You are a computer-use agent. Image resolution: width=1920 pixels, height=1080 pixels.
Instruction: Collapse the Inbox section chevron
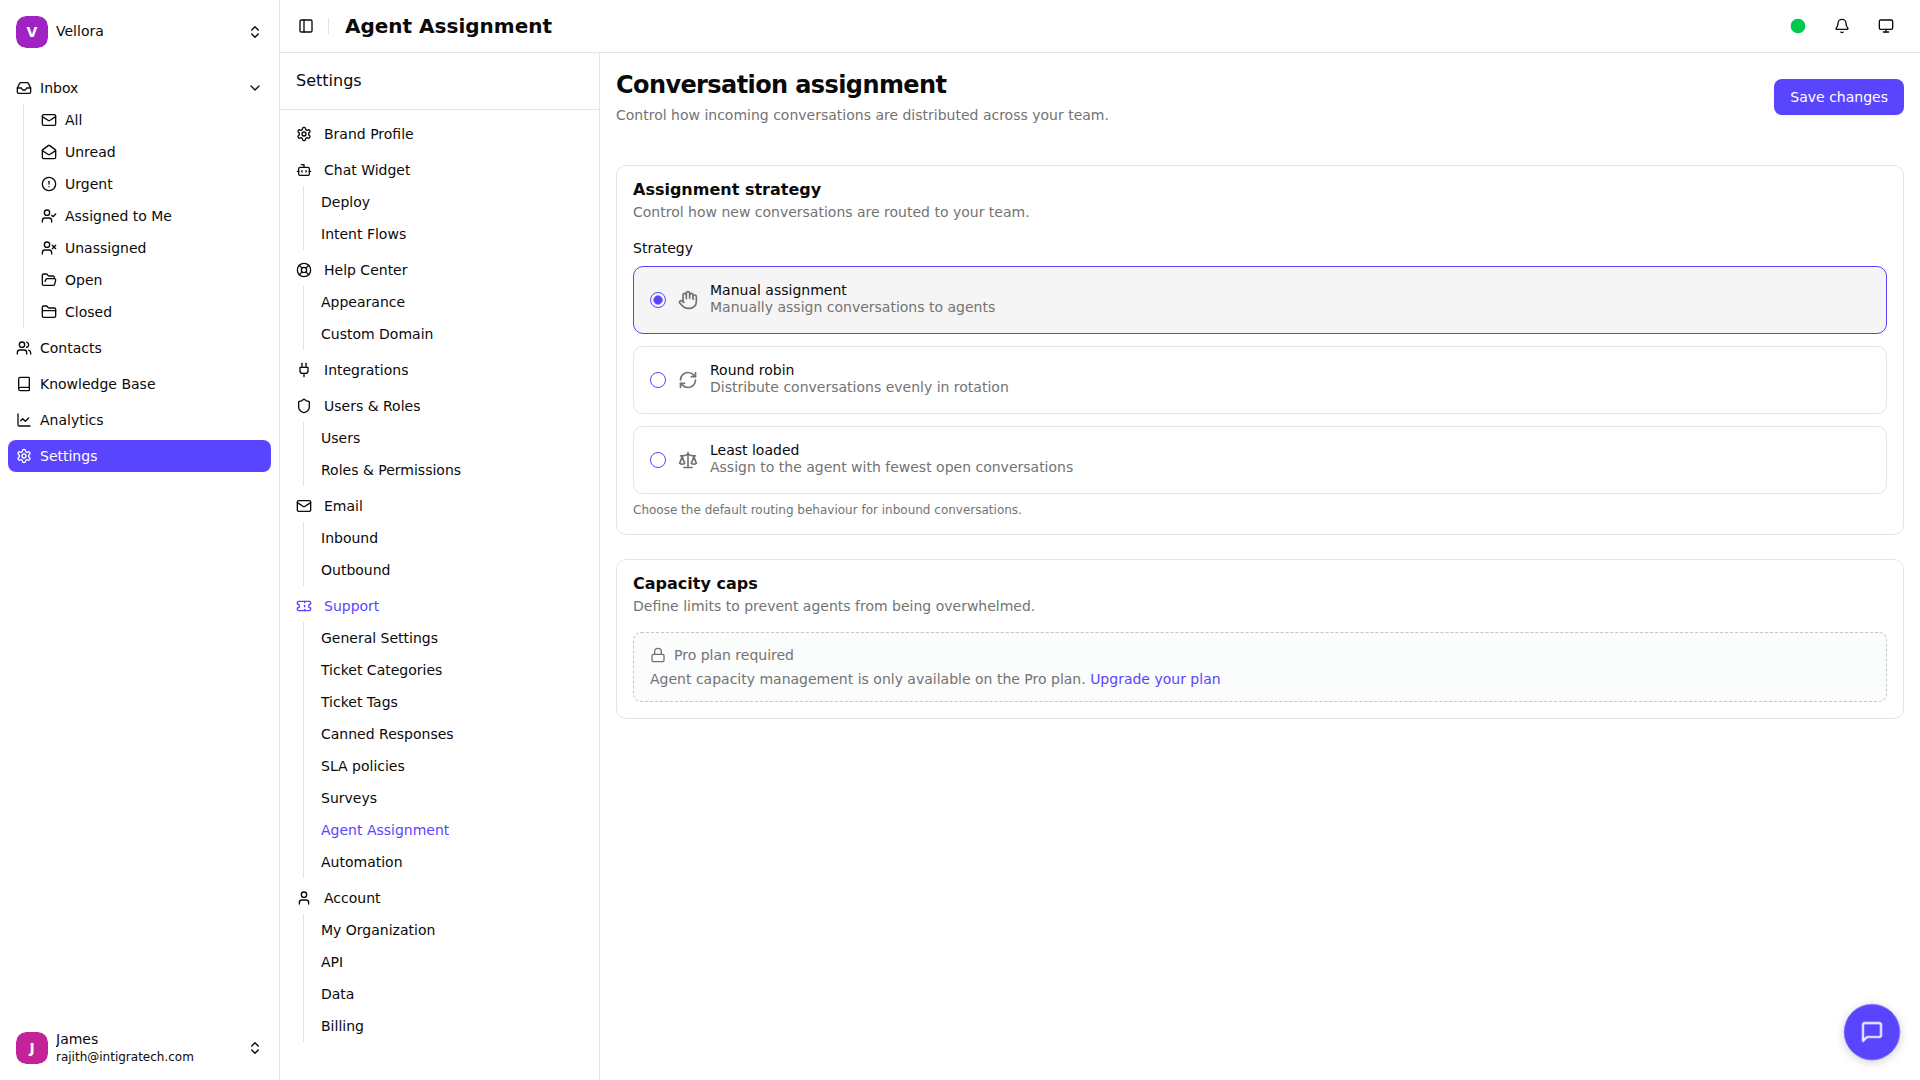click(x=255, y=88)
